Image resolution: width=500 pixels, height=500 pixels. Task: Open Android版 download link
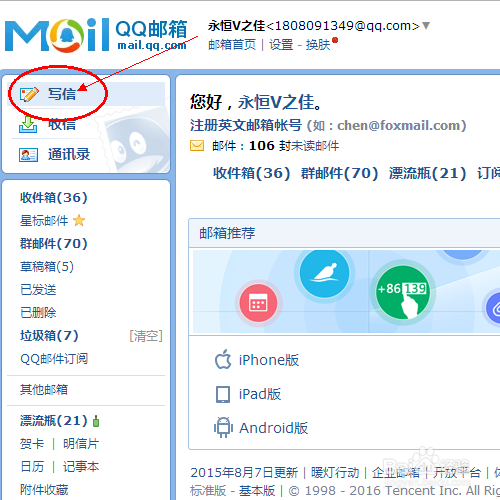[x=274, y=428]
